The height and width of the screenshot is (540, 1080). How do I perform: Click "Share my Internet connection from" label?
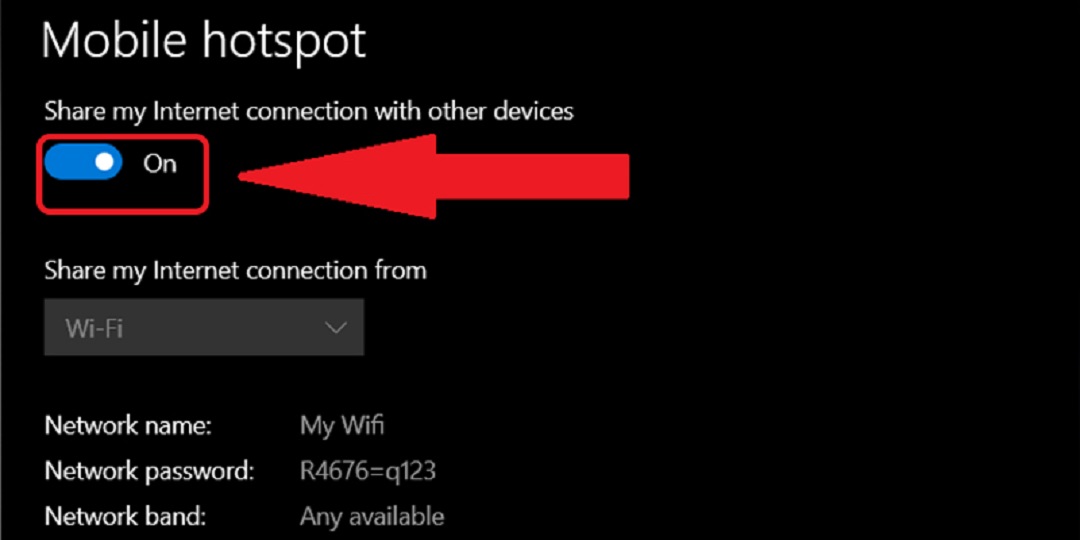(236, 270)
